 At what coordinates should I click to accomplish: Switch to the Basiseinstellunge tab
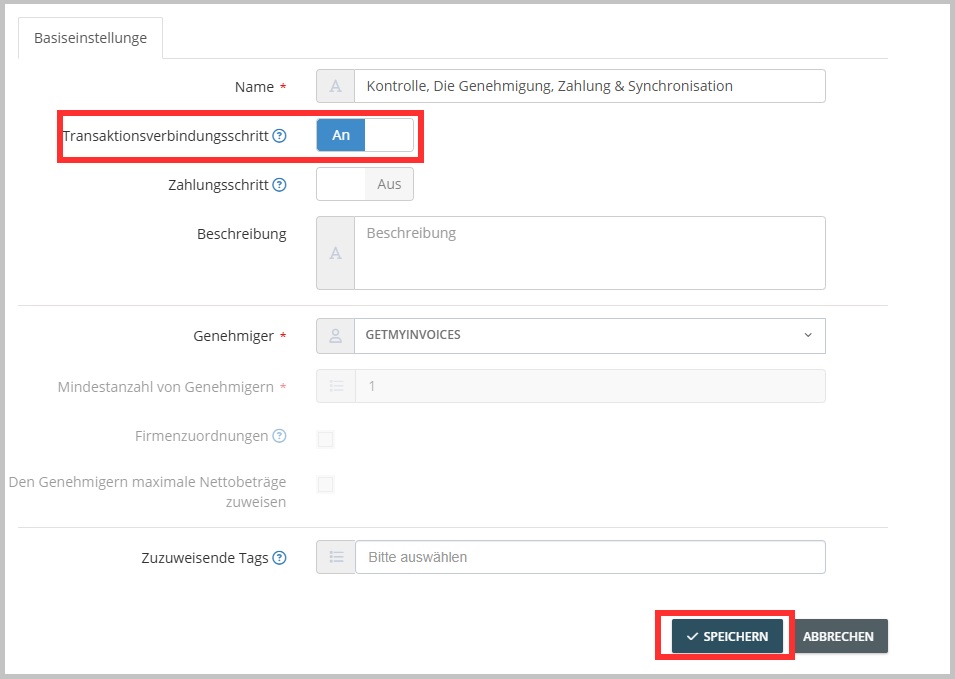[91, 38]
